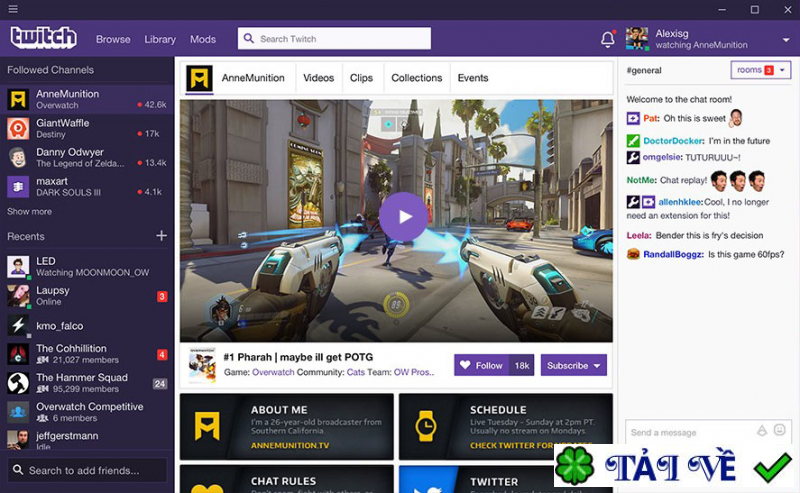Click DoctorDocker's green badge icon
The image size is (800, 493).
[x=633, y=140]
